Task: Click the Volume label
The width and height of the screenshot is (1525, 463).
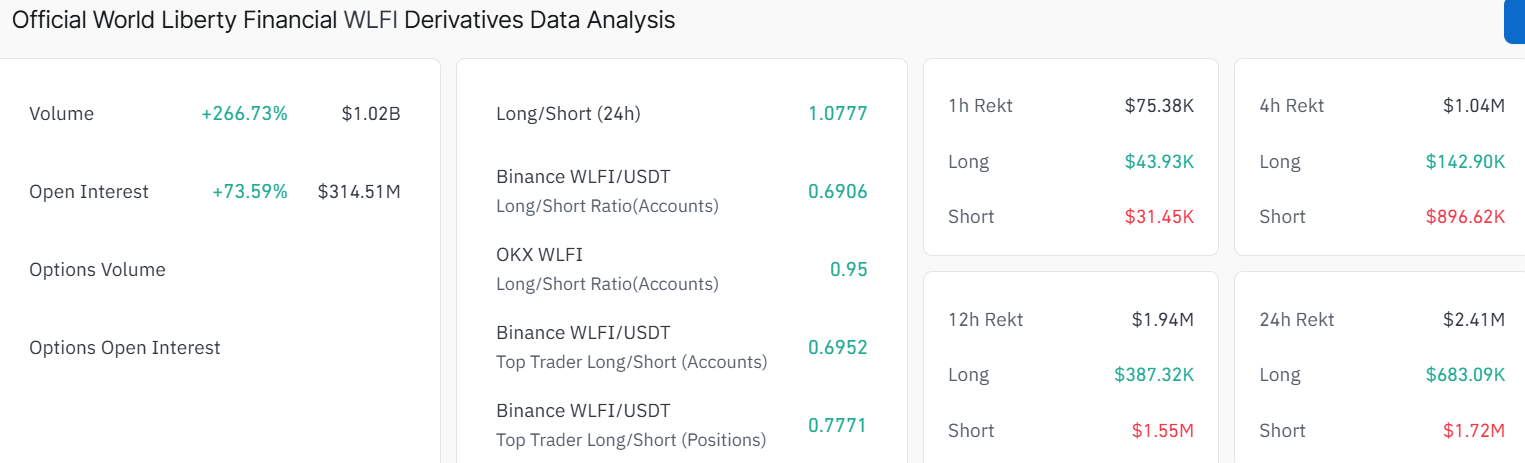Action: pos(62,114)
